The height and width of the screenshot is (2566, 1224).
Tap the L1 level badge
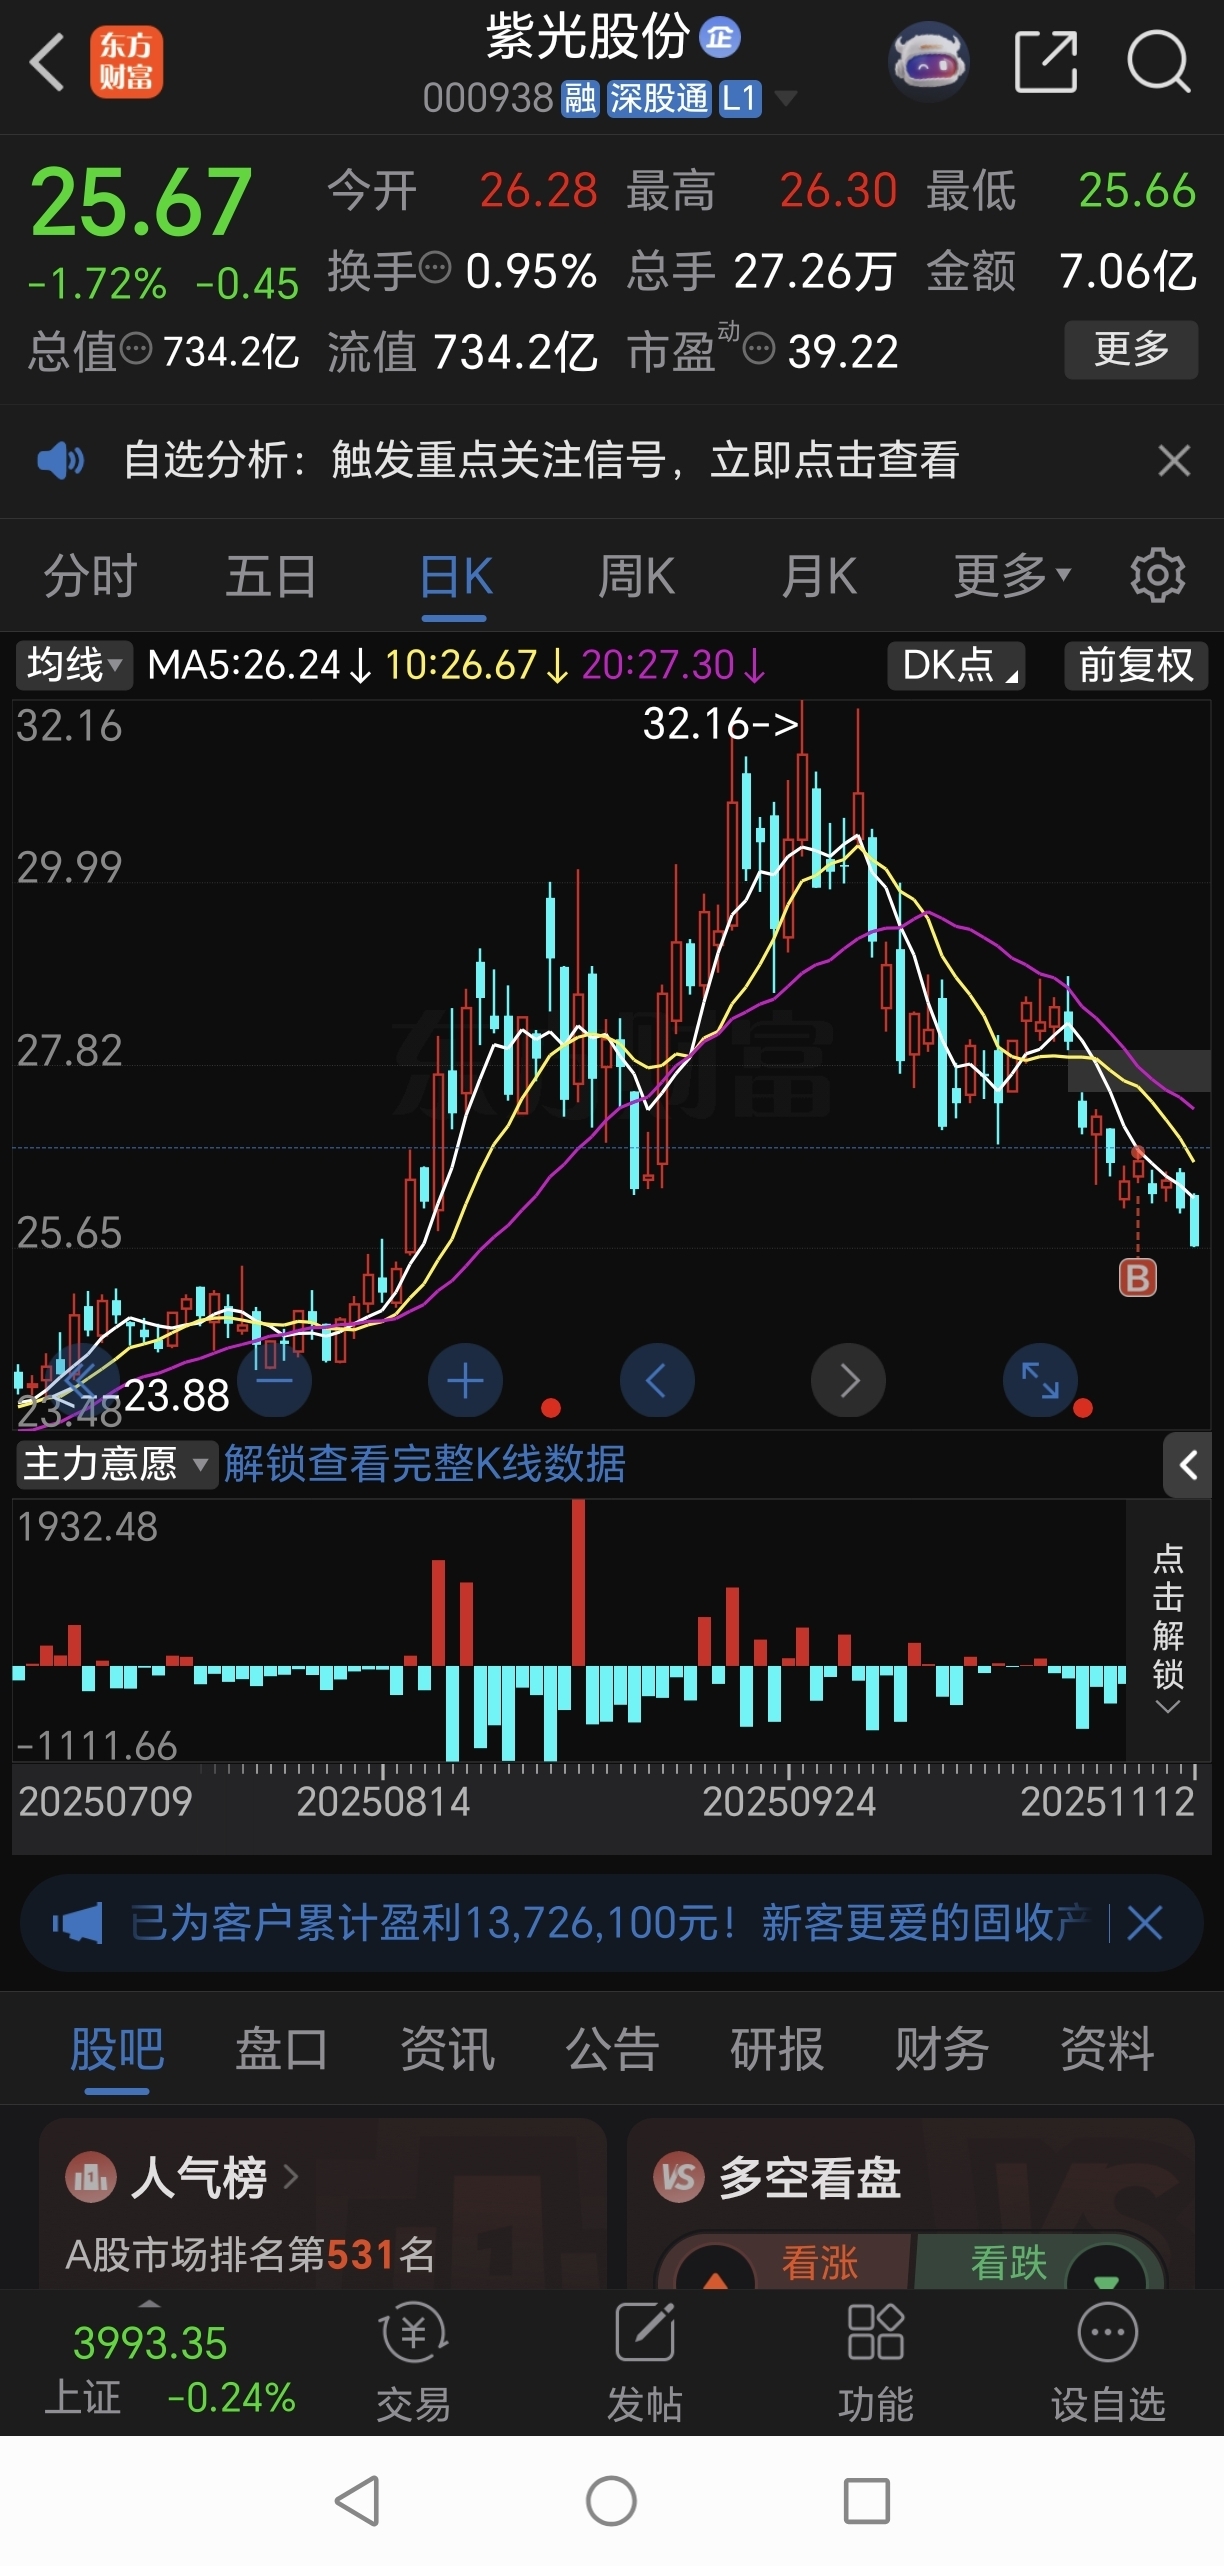[x=740, y=98]
